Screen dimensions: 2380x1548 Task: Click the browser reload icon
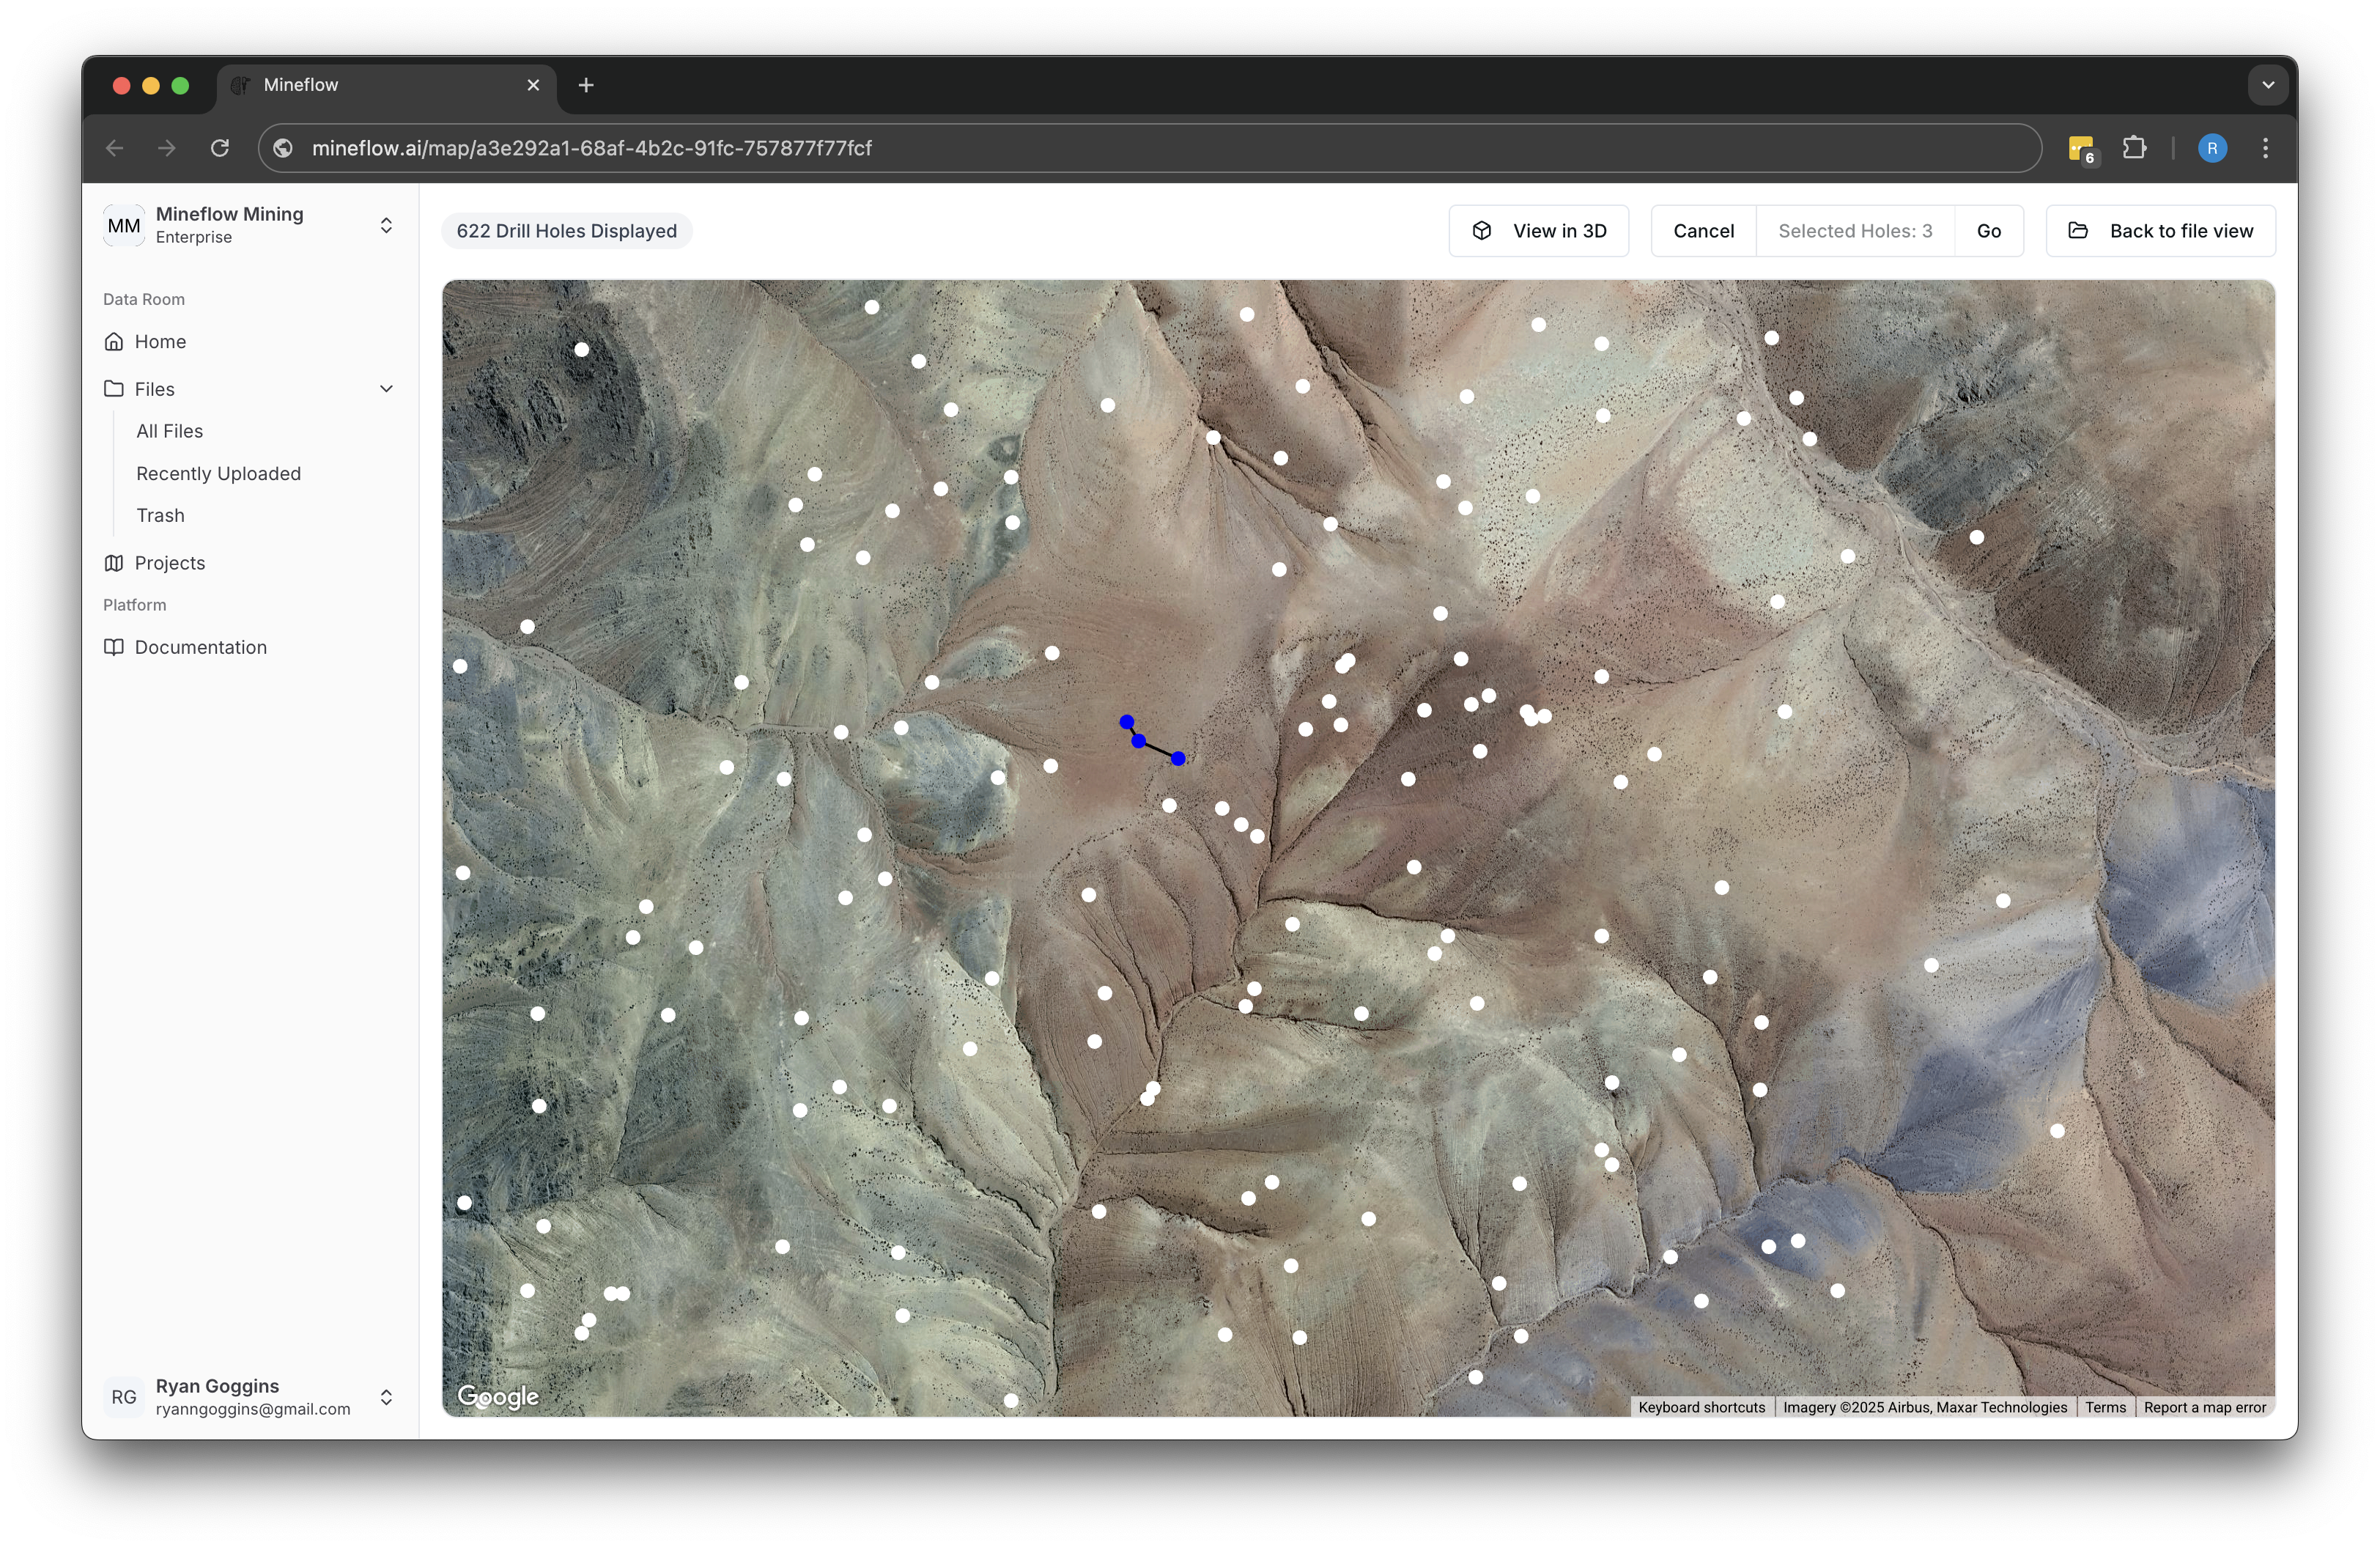click(220, 148)
